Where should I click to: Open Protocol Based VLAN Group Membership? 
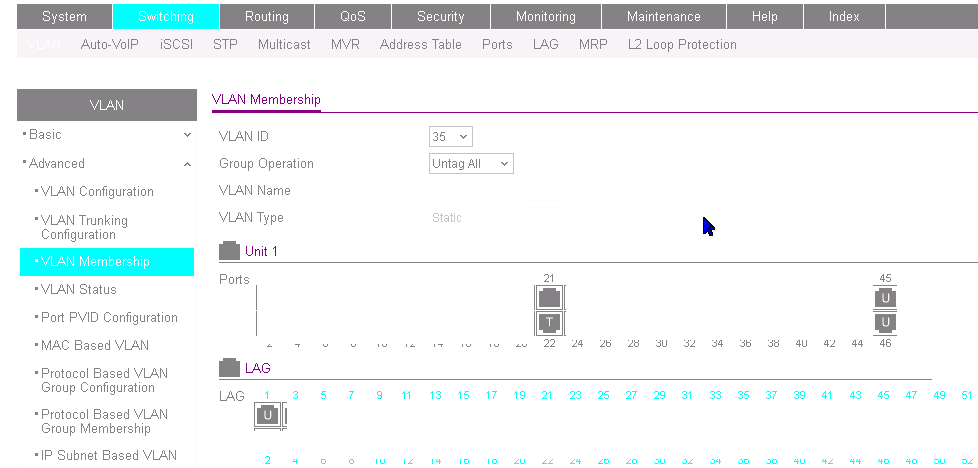pos(104,421)
